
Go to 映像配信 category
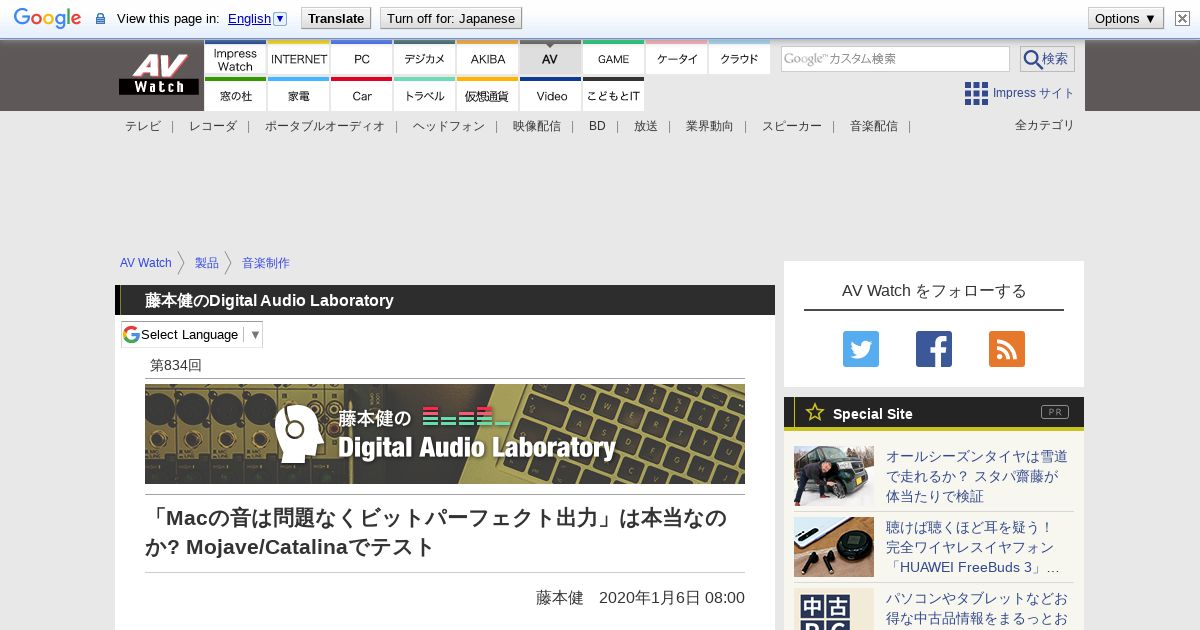[536, 126]
